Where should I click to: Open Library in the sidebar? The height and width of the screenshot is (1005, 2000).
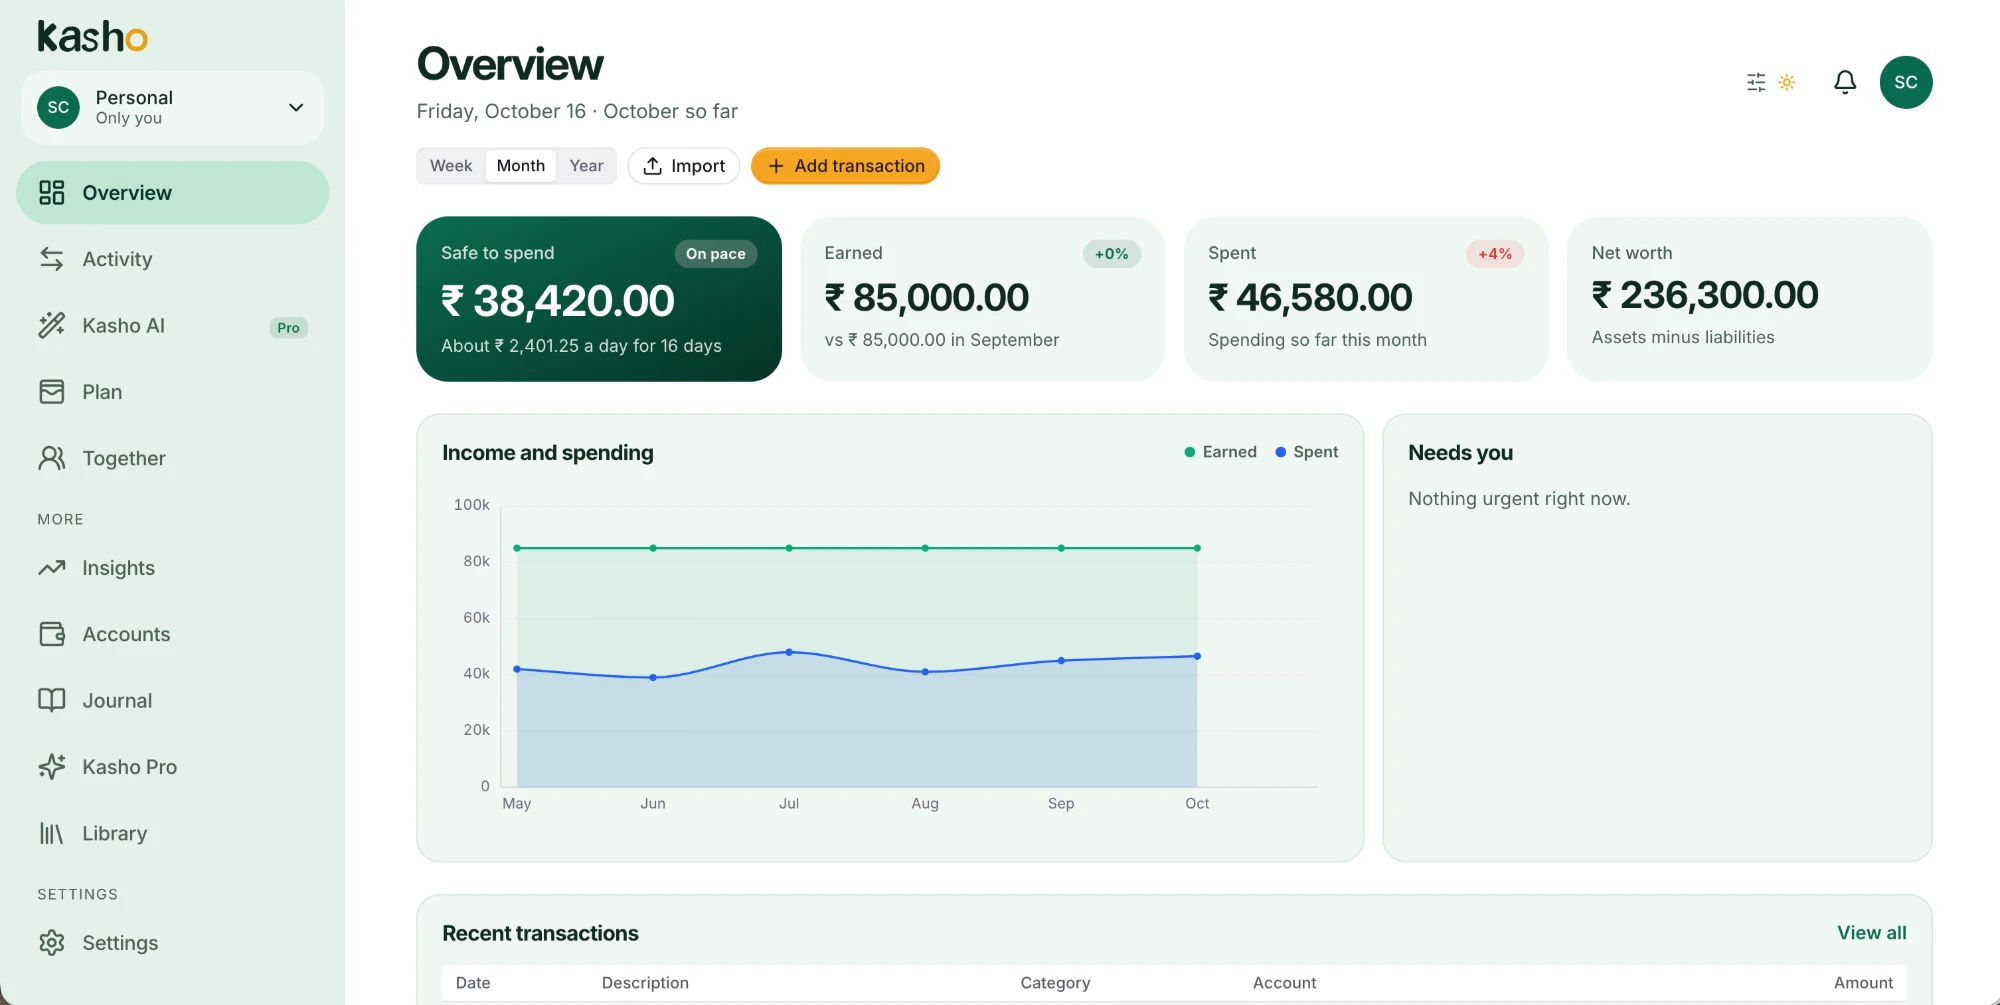172,833
